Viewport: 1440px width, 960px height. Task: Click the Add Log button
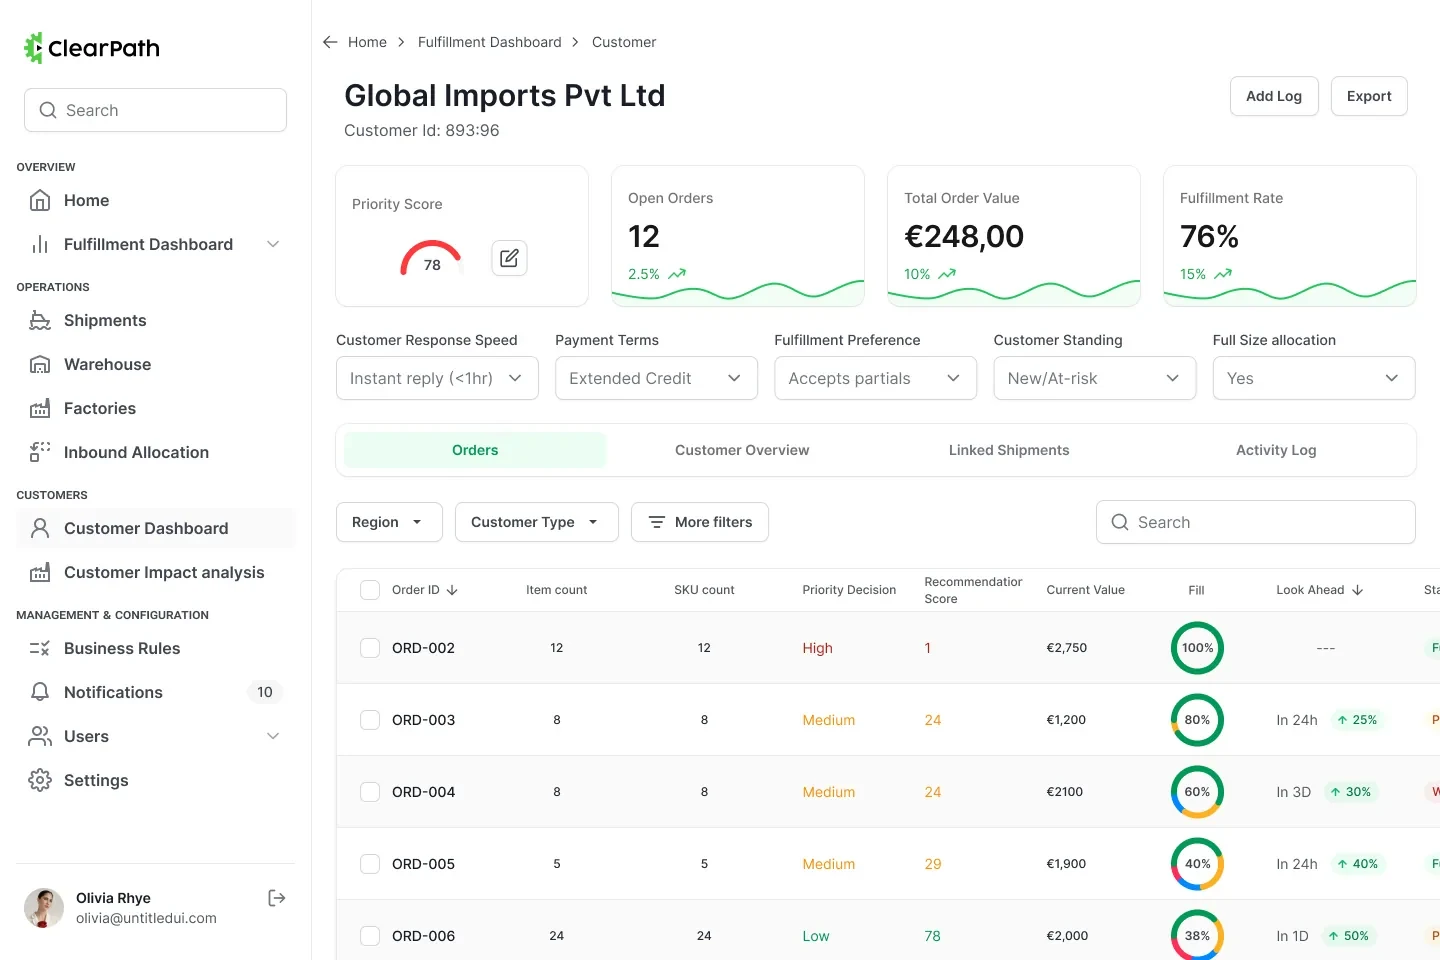click(x=1274, y=96)
